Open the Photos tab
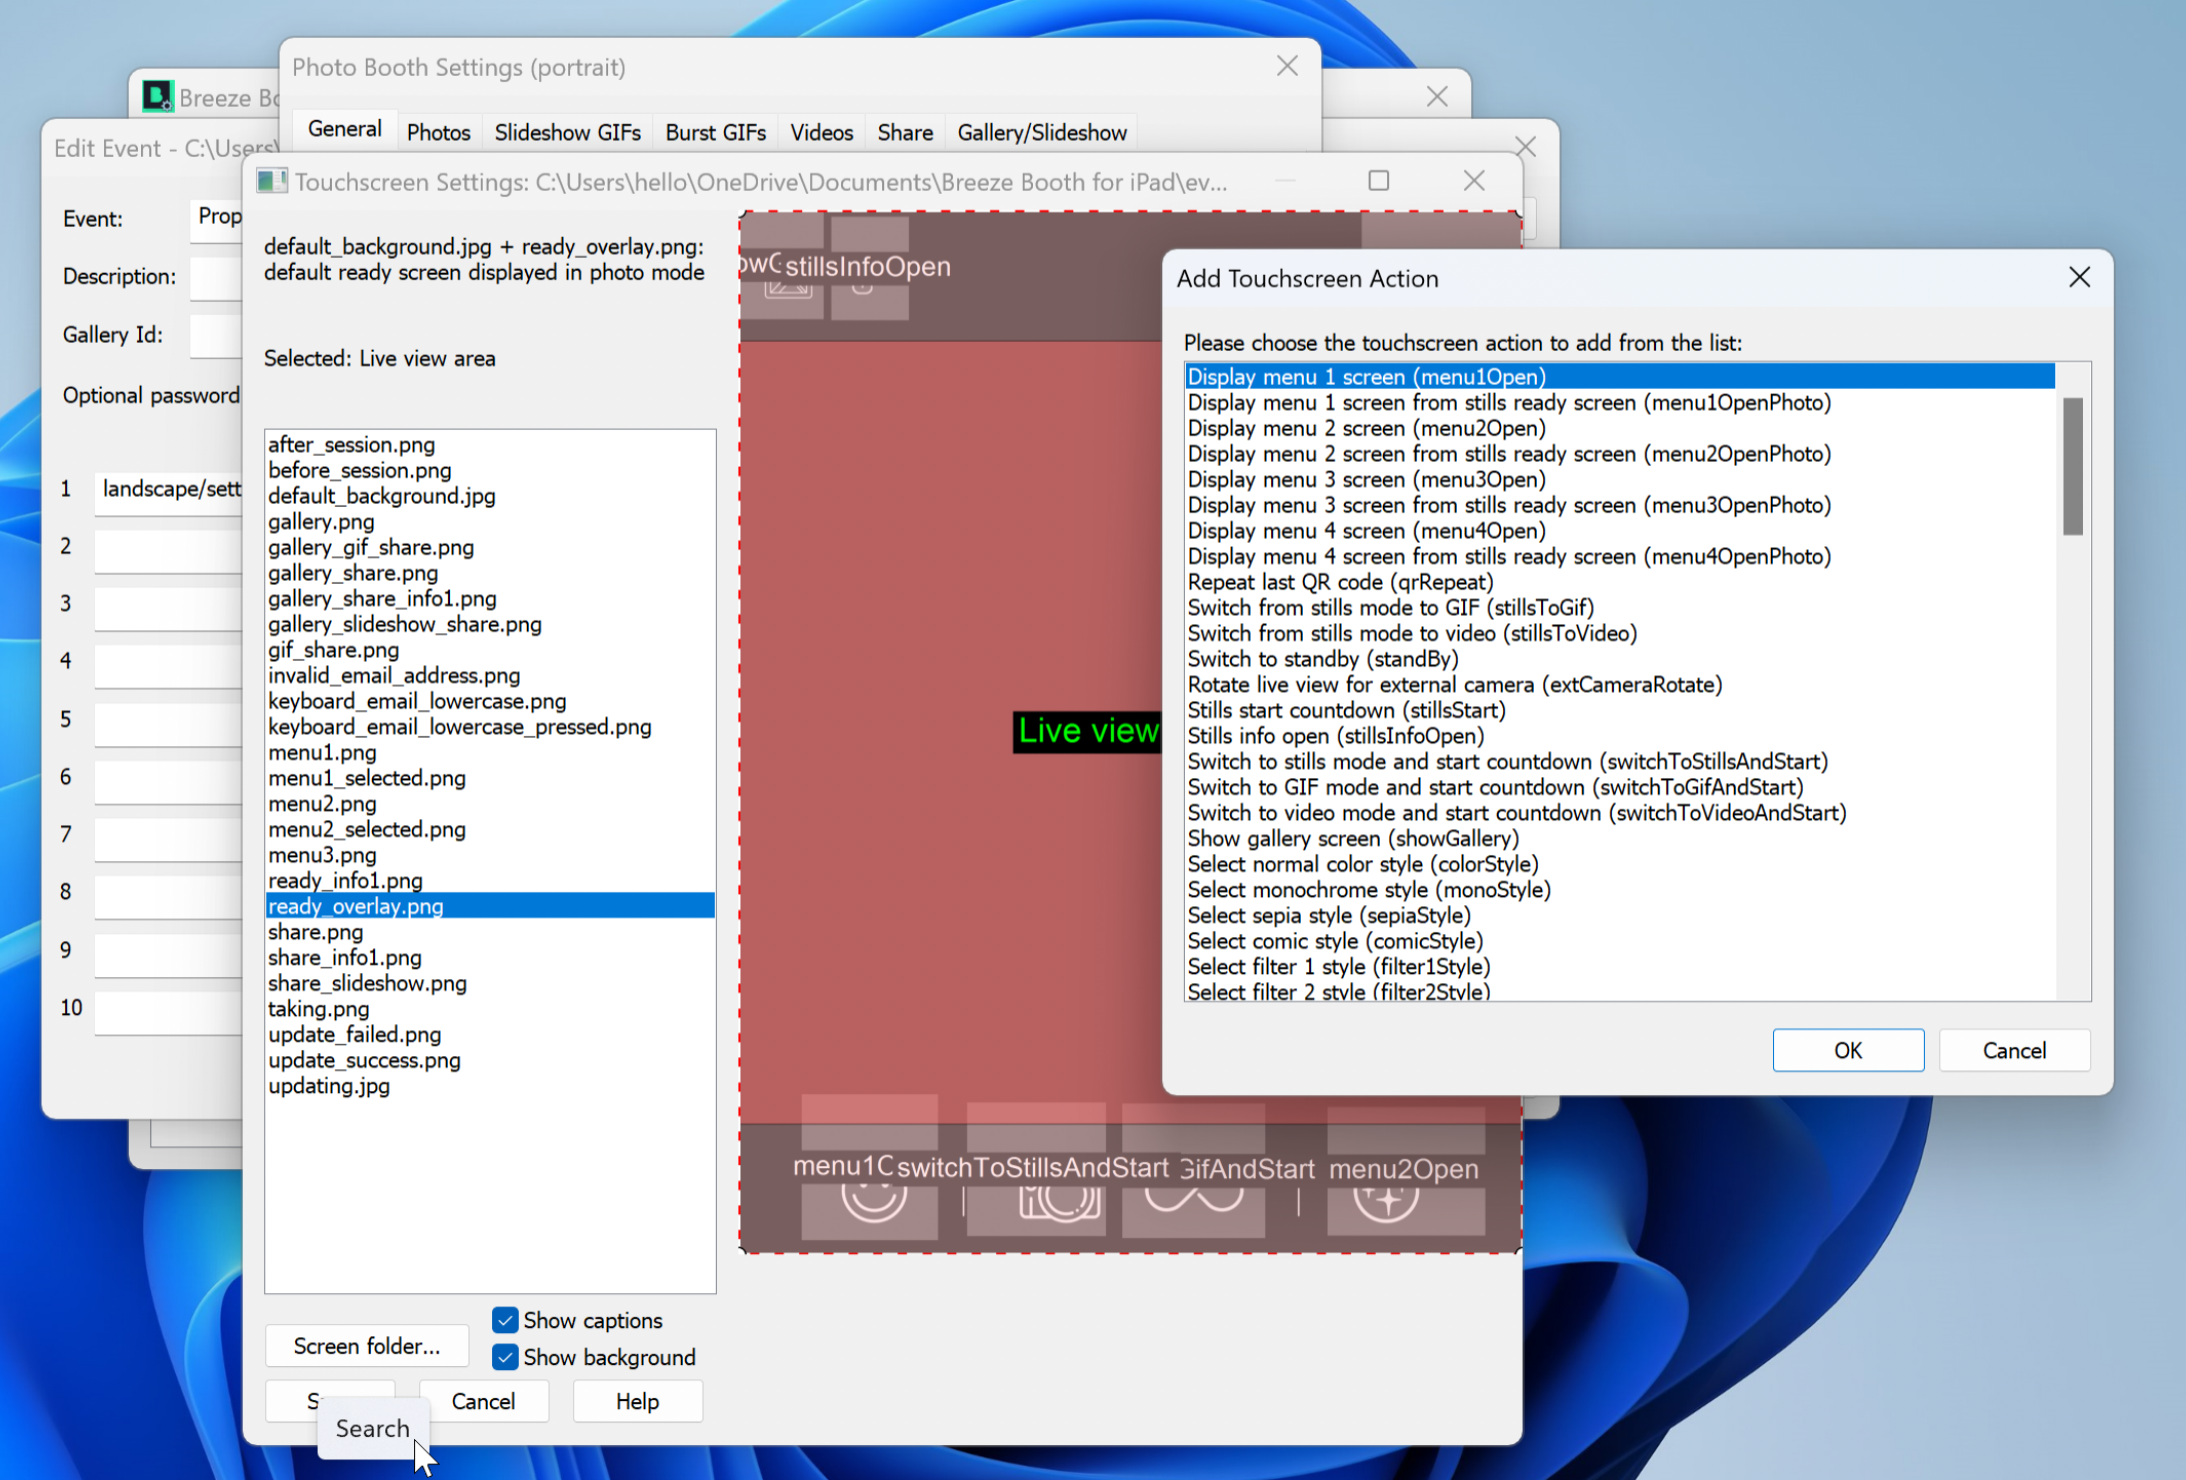 (438, 132)
